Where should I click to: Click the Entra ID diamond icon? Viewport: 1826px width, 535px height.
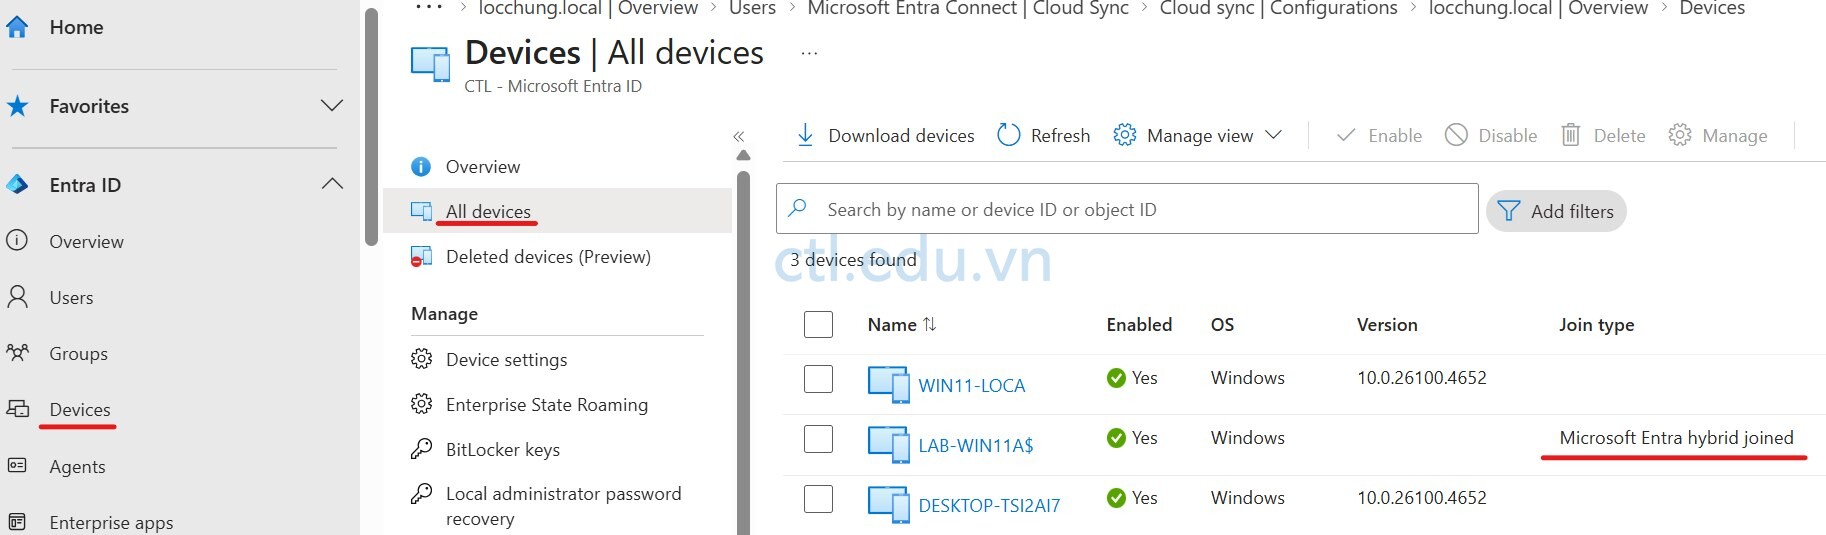coord(17,185)
